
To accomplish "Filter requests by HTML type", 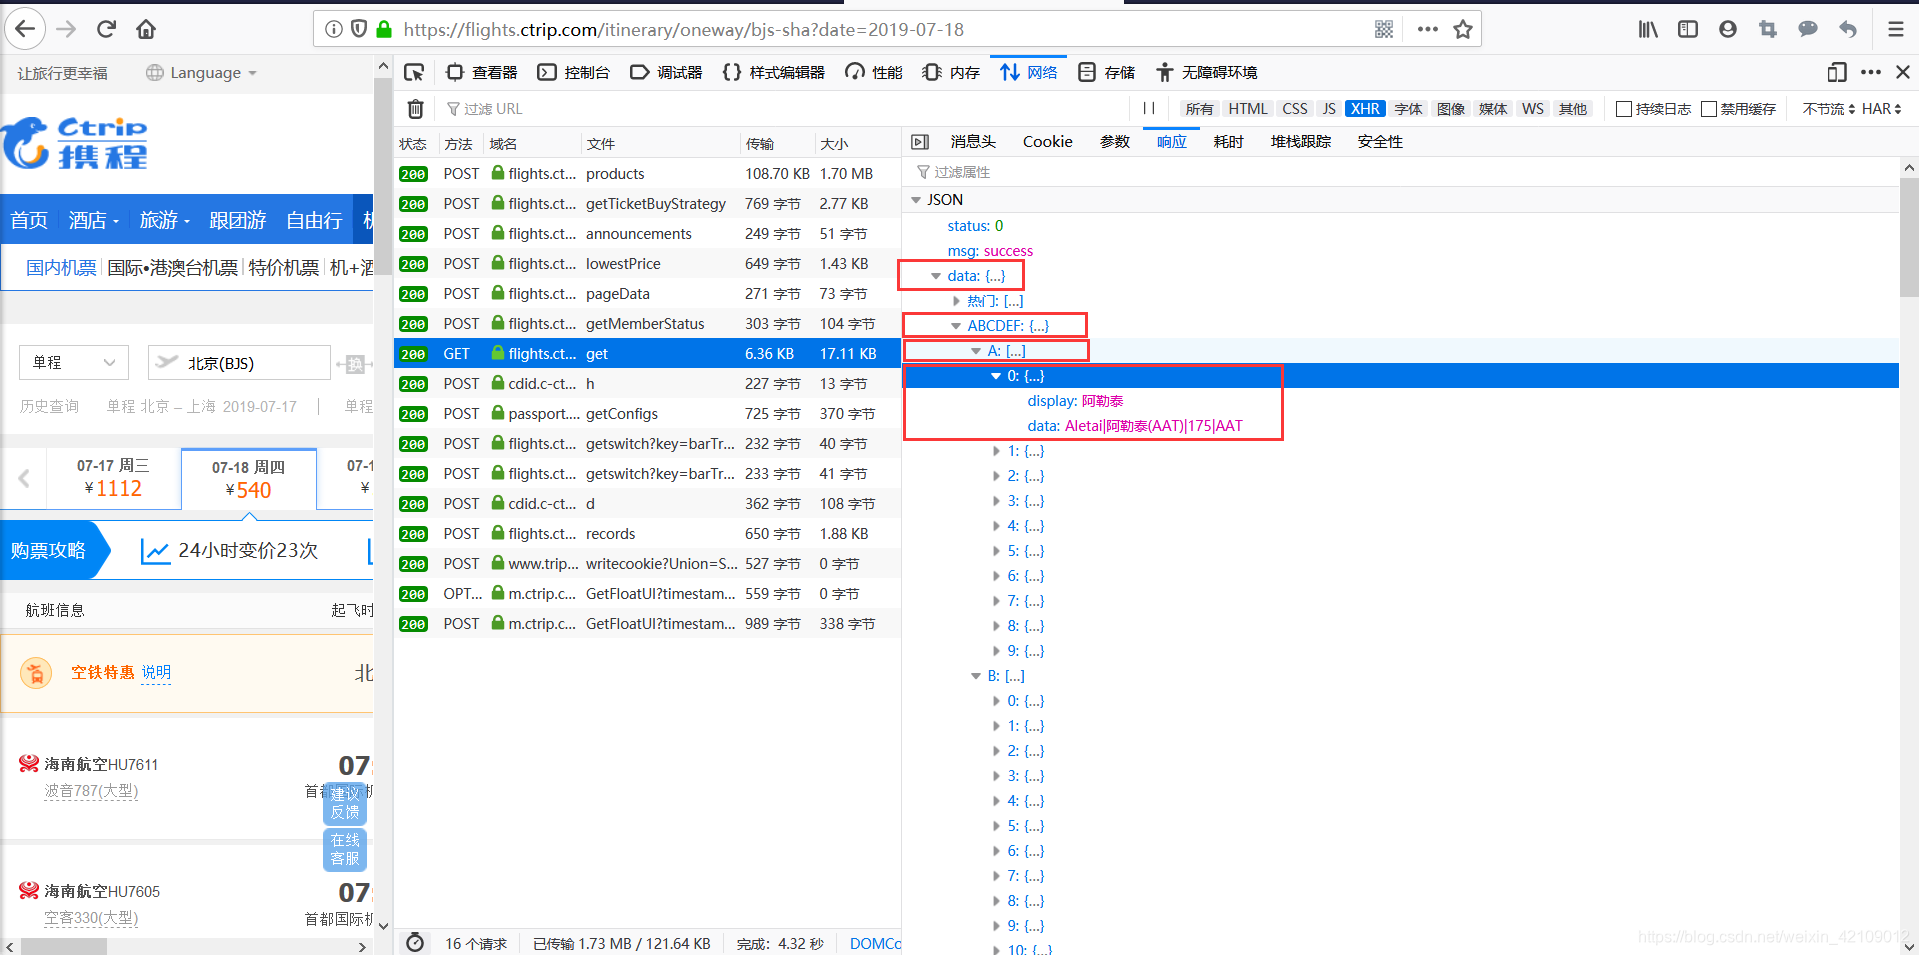I will pos(1247,109).
